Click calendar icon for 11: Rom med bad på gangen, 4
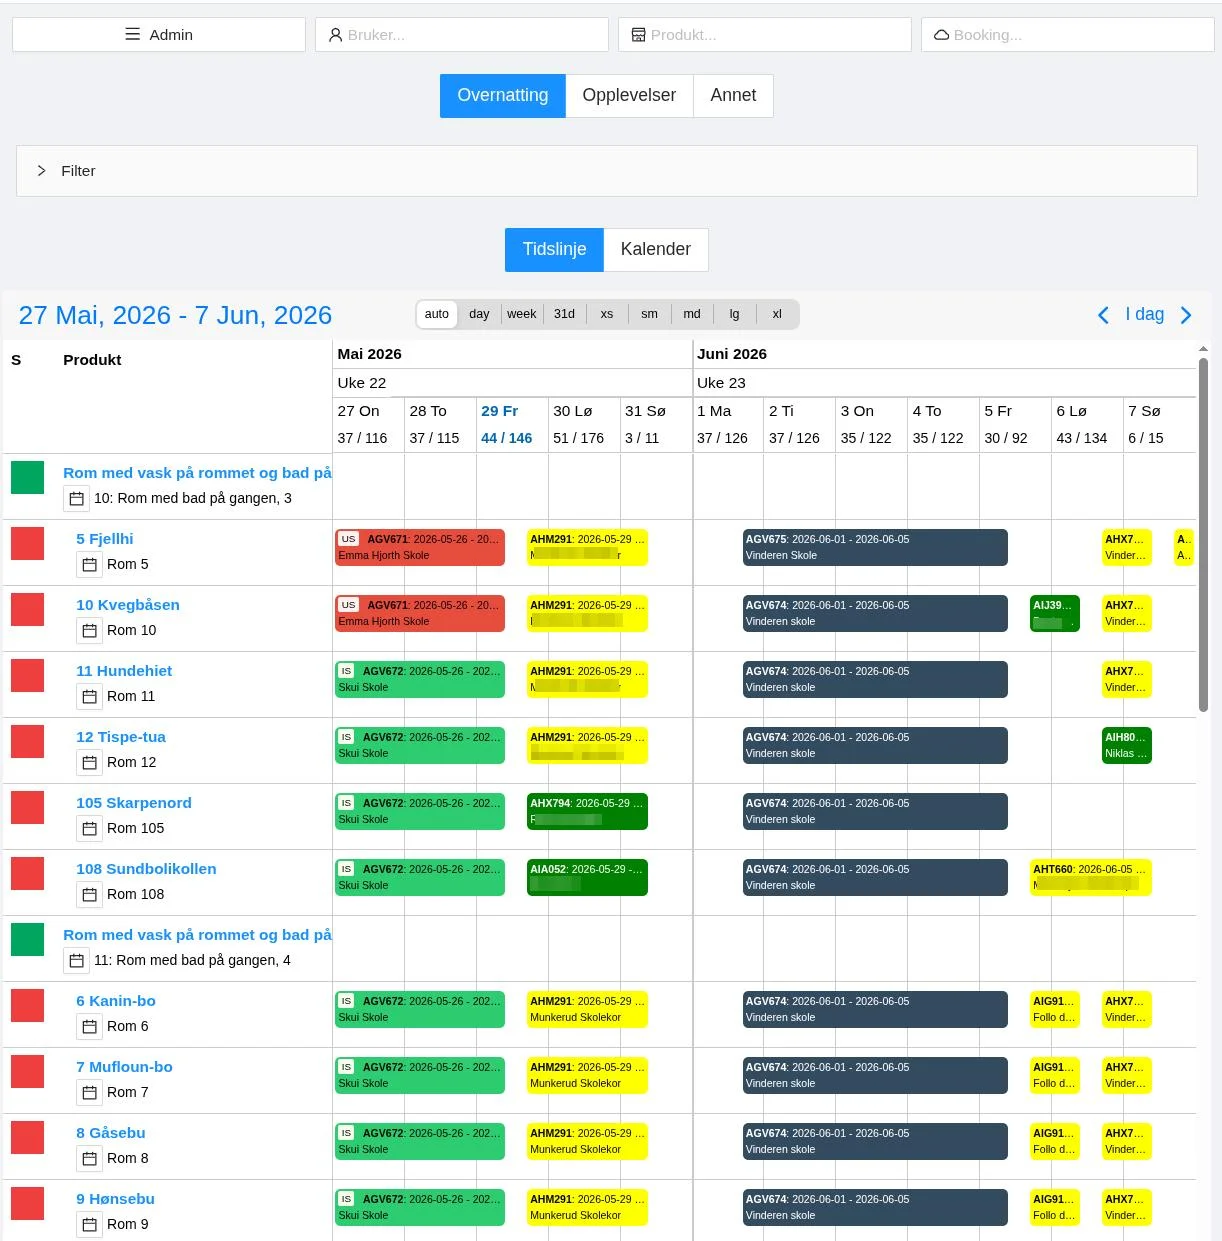 [x=76, y=961]
